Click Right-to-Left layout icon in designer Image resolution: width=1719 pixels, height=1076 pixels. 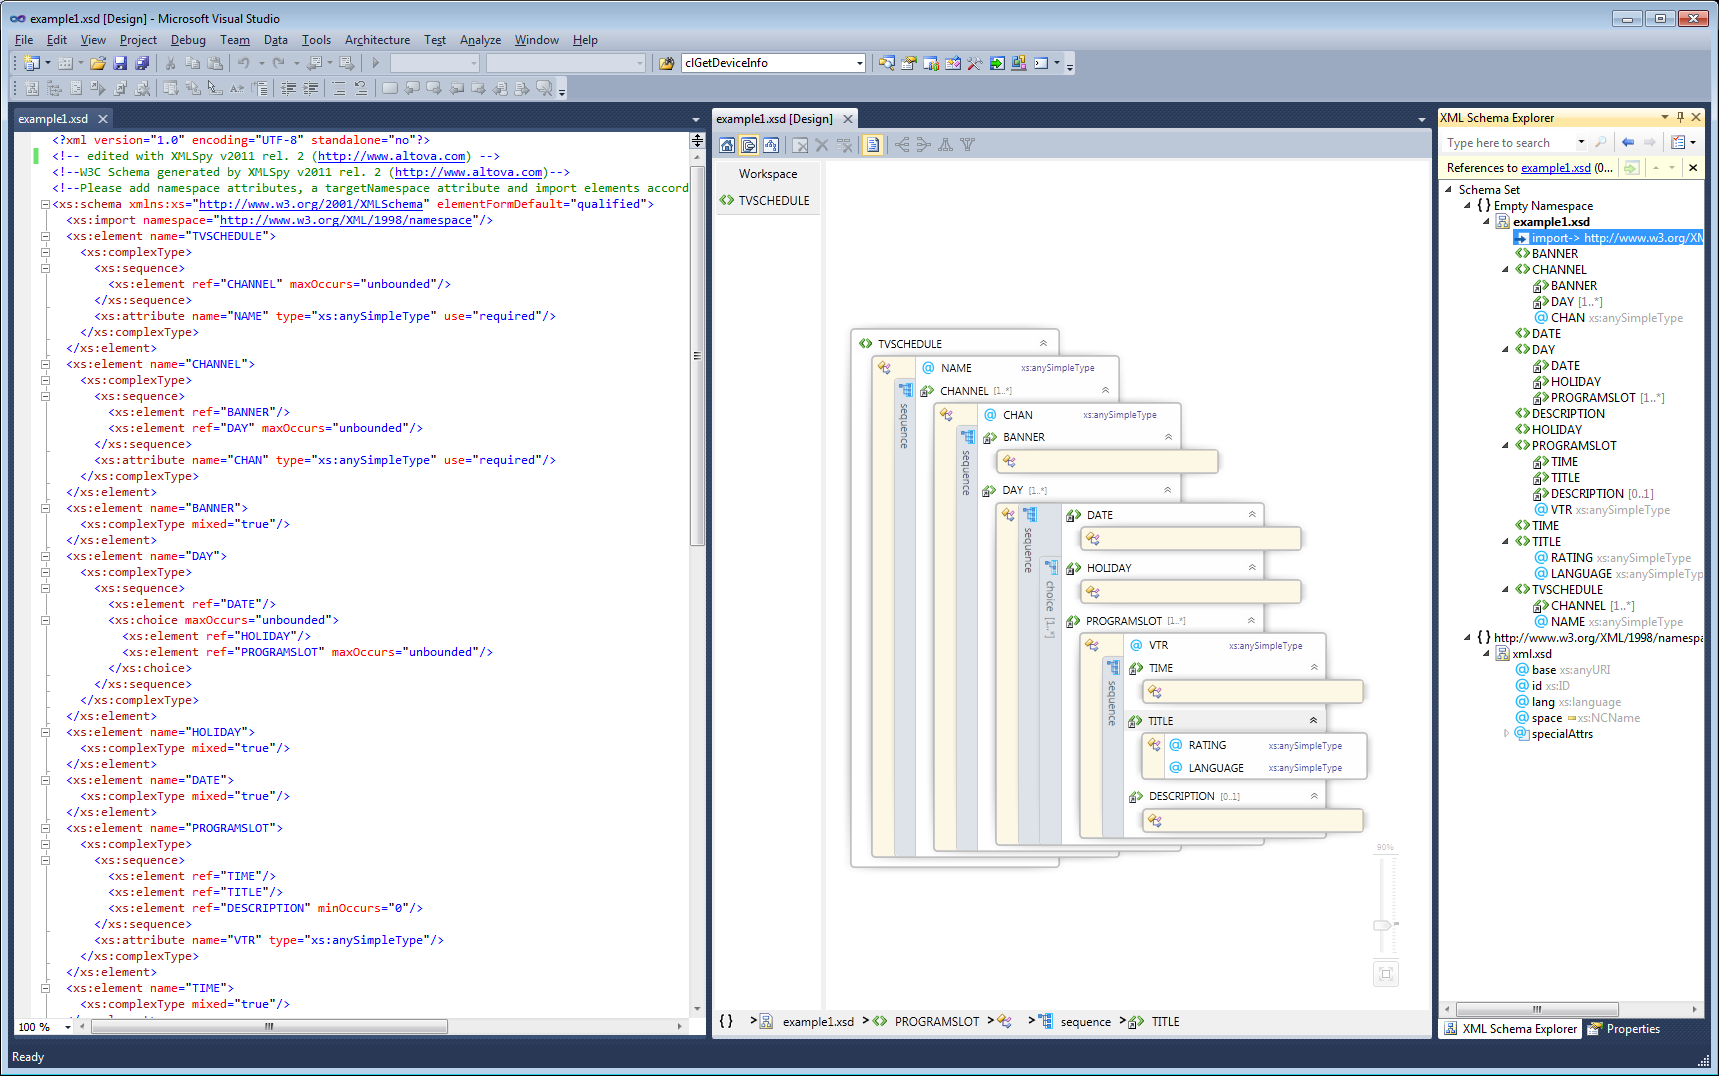[x=924, y=145]
